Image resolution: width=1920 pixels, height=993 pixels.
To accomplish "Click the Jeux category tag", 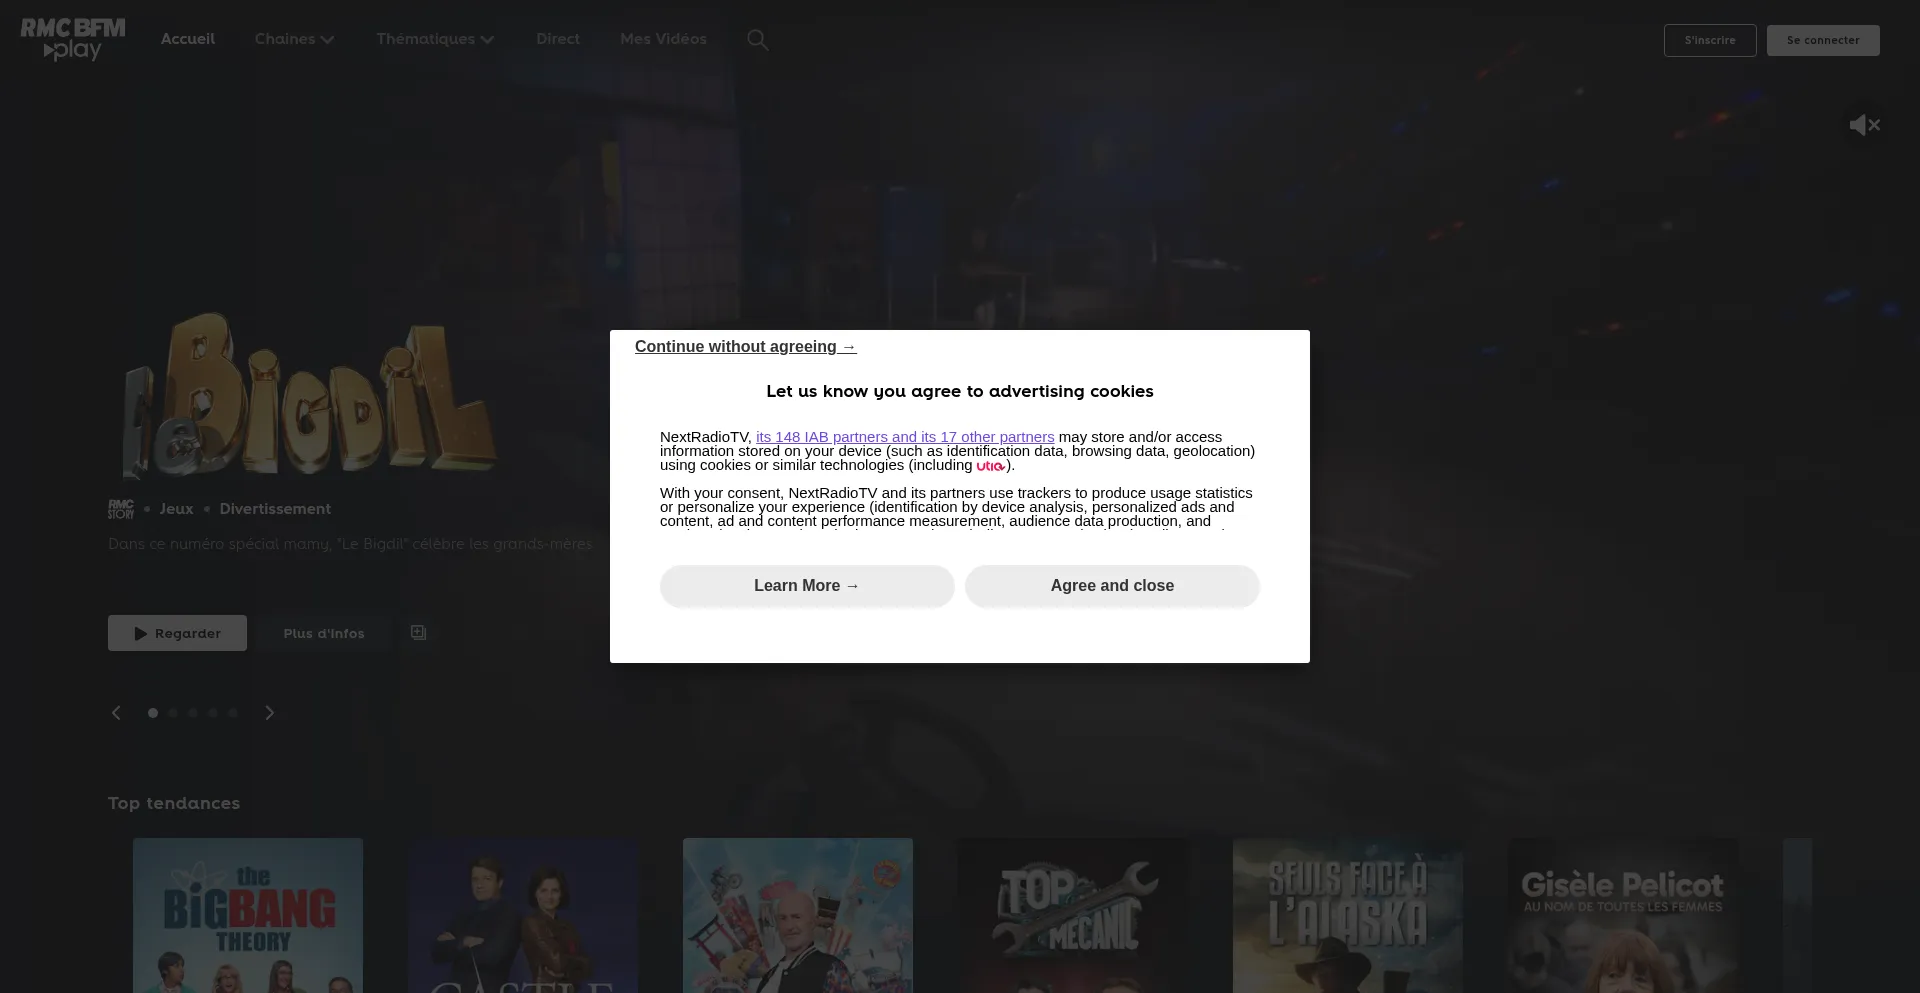I will (x=176, y=509).
